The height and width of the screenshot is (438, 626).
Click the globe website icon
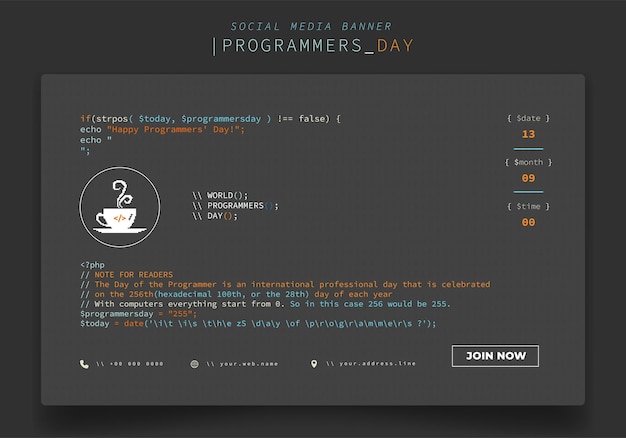click(x=194, y=364)
